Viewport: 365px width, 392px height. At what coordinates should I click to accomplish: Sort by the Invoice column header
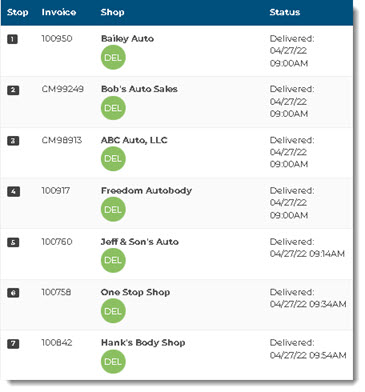59,12
